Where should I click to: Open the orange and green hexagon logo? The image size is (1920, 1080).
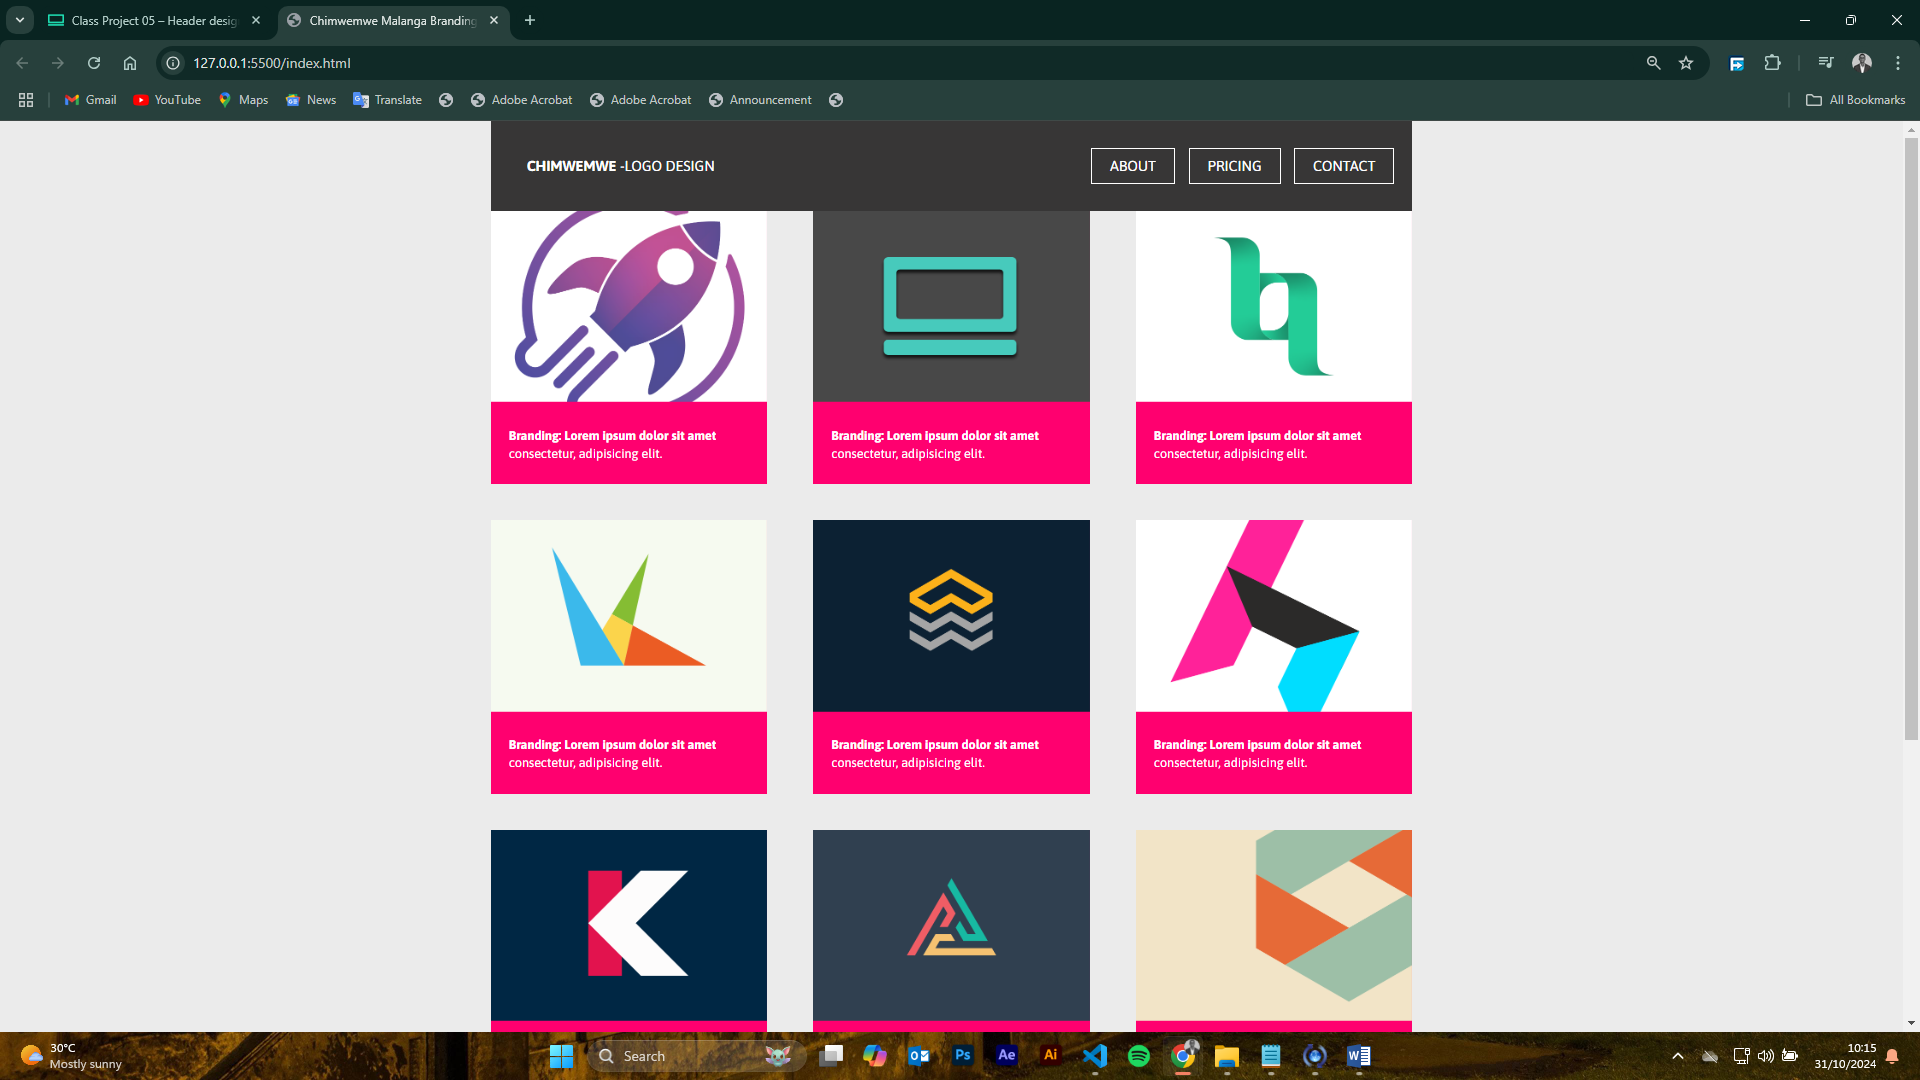point(1273,925)
